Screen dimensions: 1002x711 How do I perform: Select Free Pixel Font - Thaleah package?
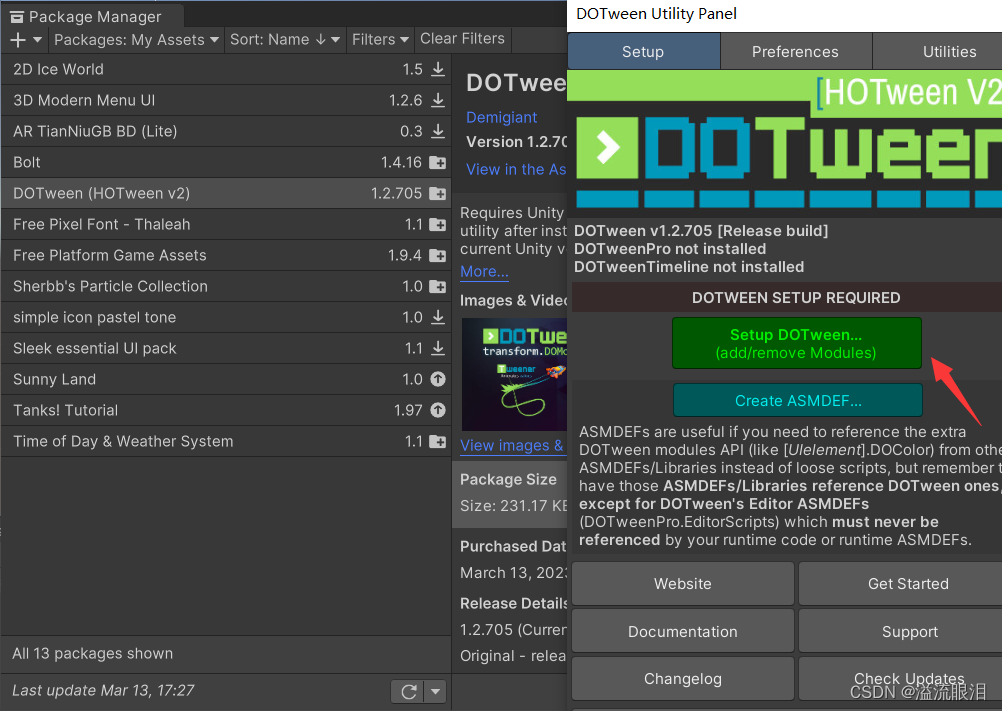226,224
